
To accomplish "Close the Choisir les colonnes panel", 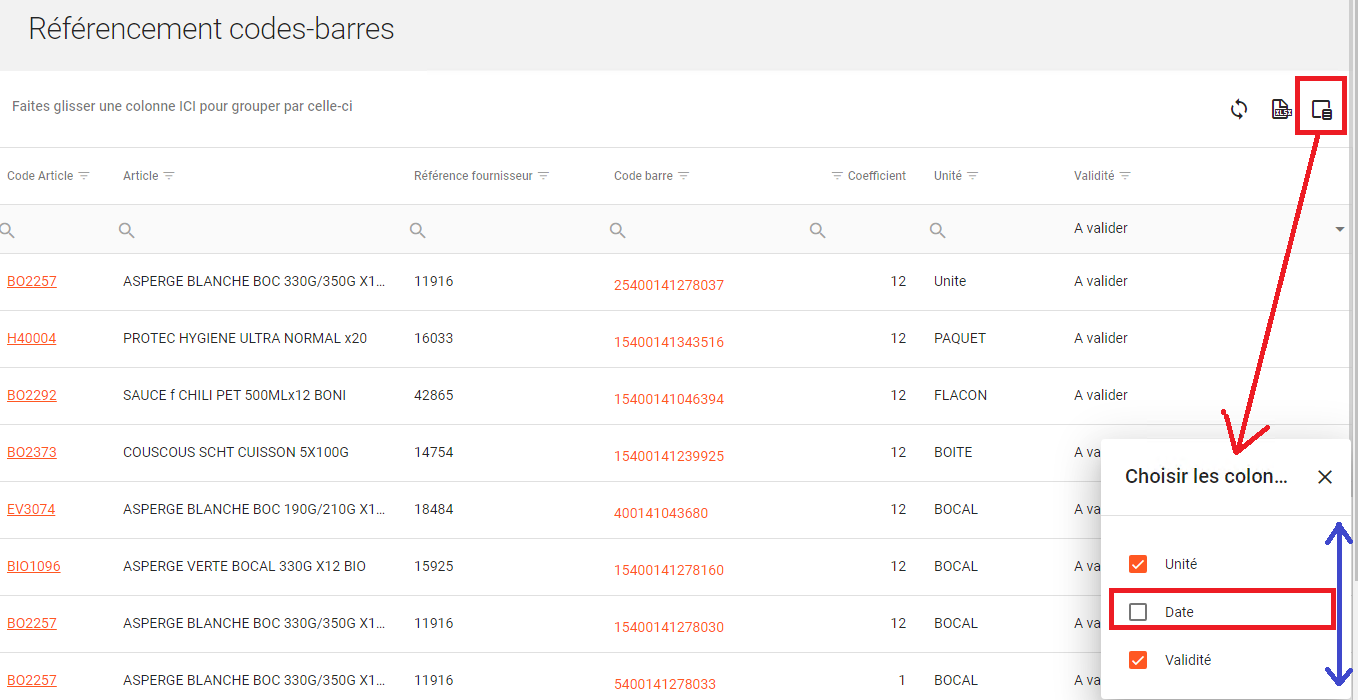I will [x=1325, y=477].
